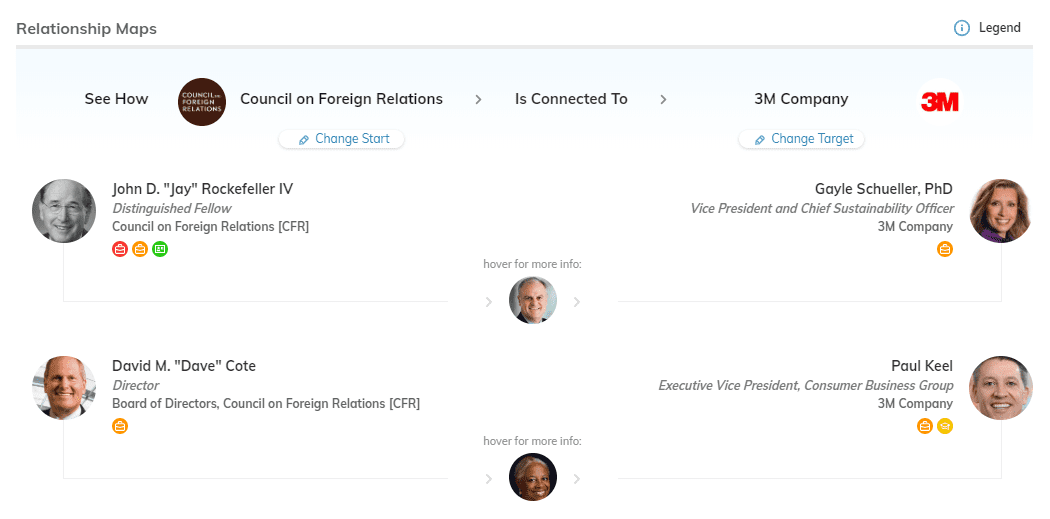Click yellow graduation cap icon under Paul Keel
Viewport: 1050px width, 519px height.
(x=945, y=426)
